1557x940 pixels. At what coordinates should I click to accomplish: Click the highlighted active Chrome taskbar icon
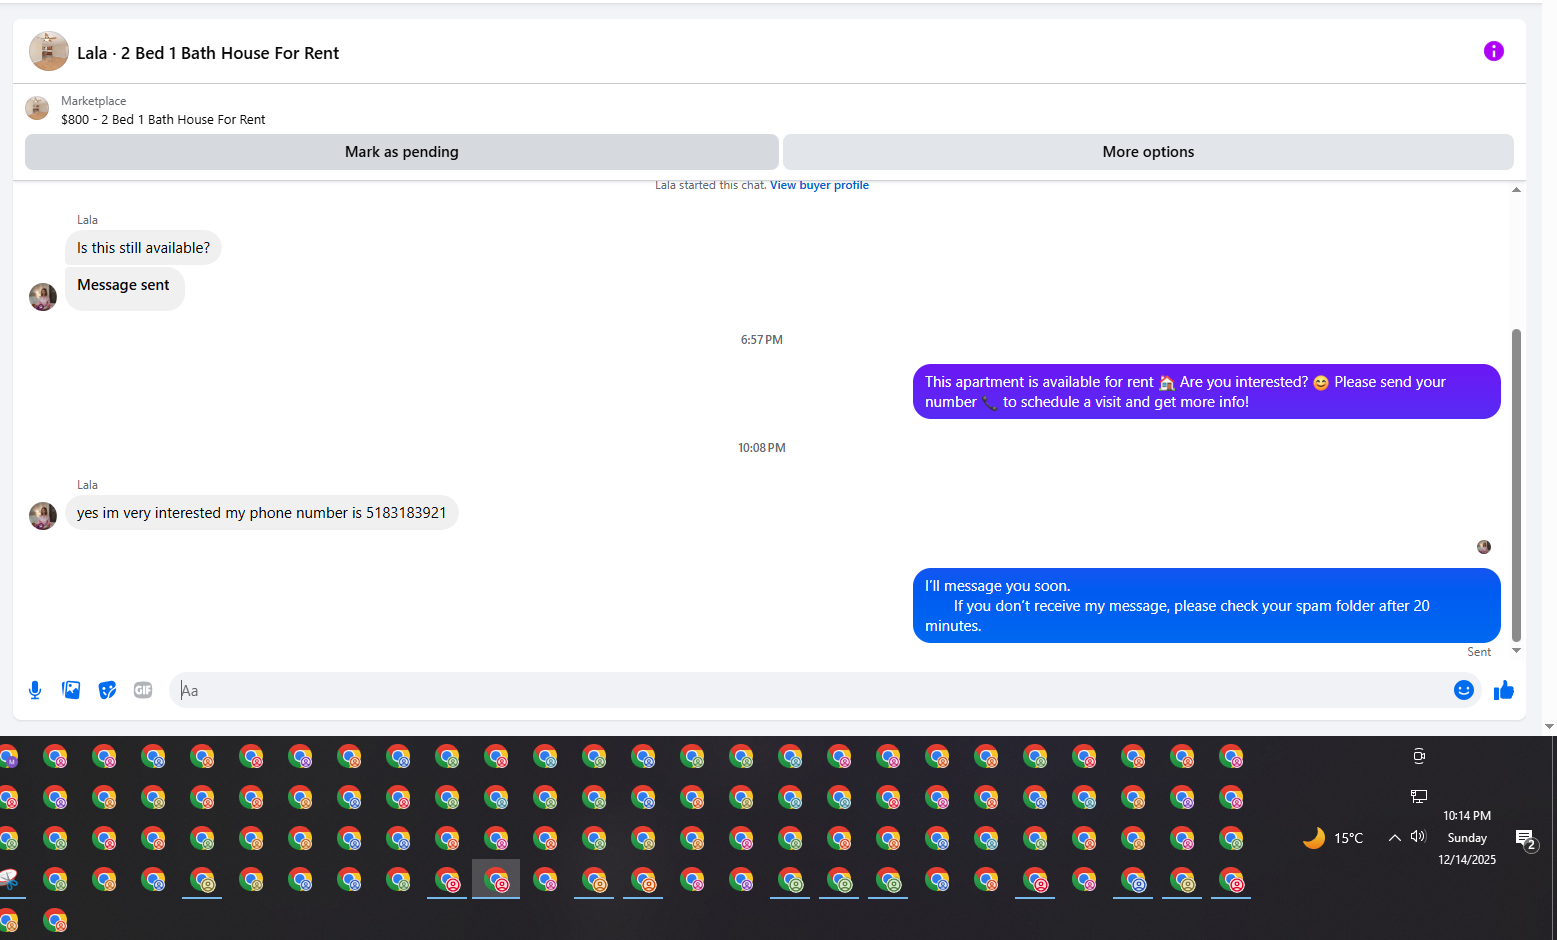(x=496, y=879)
